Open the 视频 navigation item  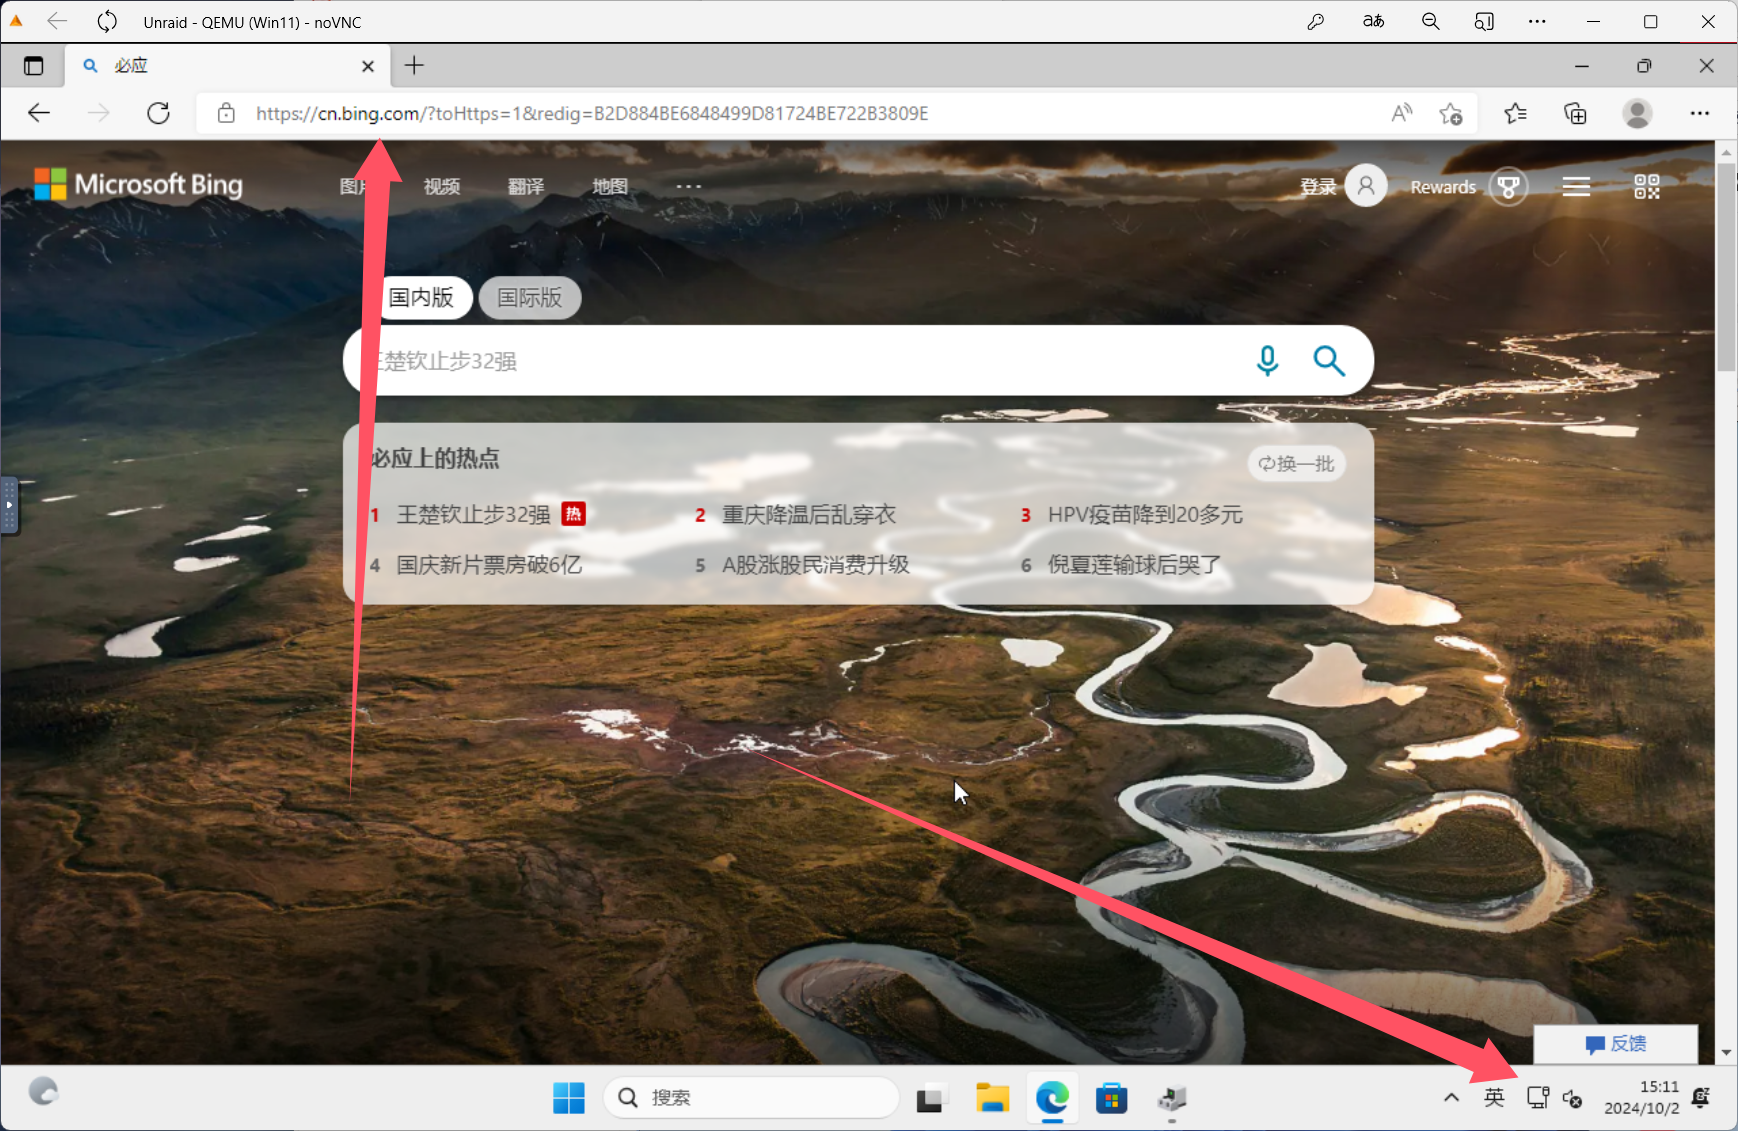click(x=441, y=187)
